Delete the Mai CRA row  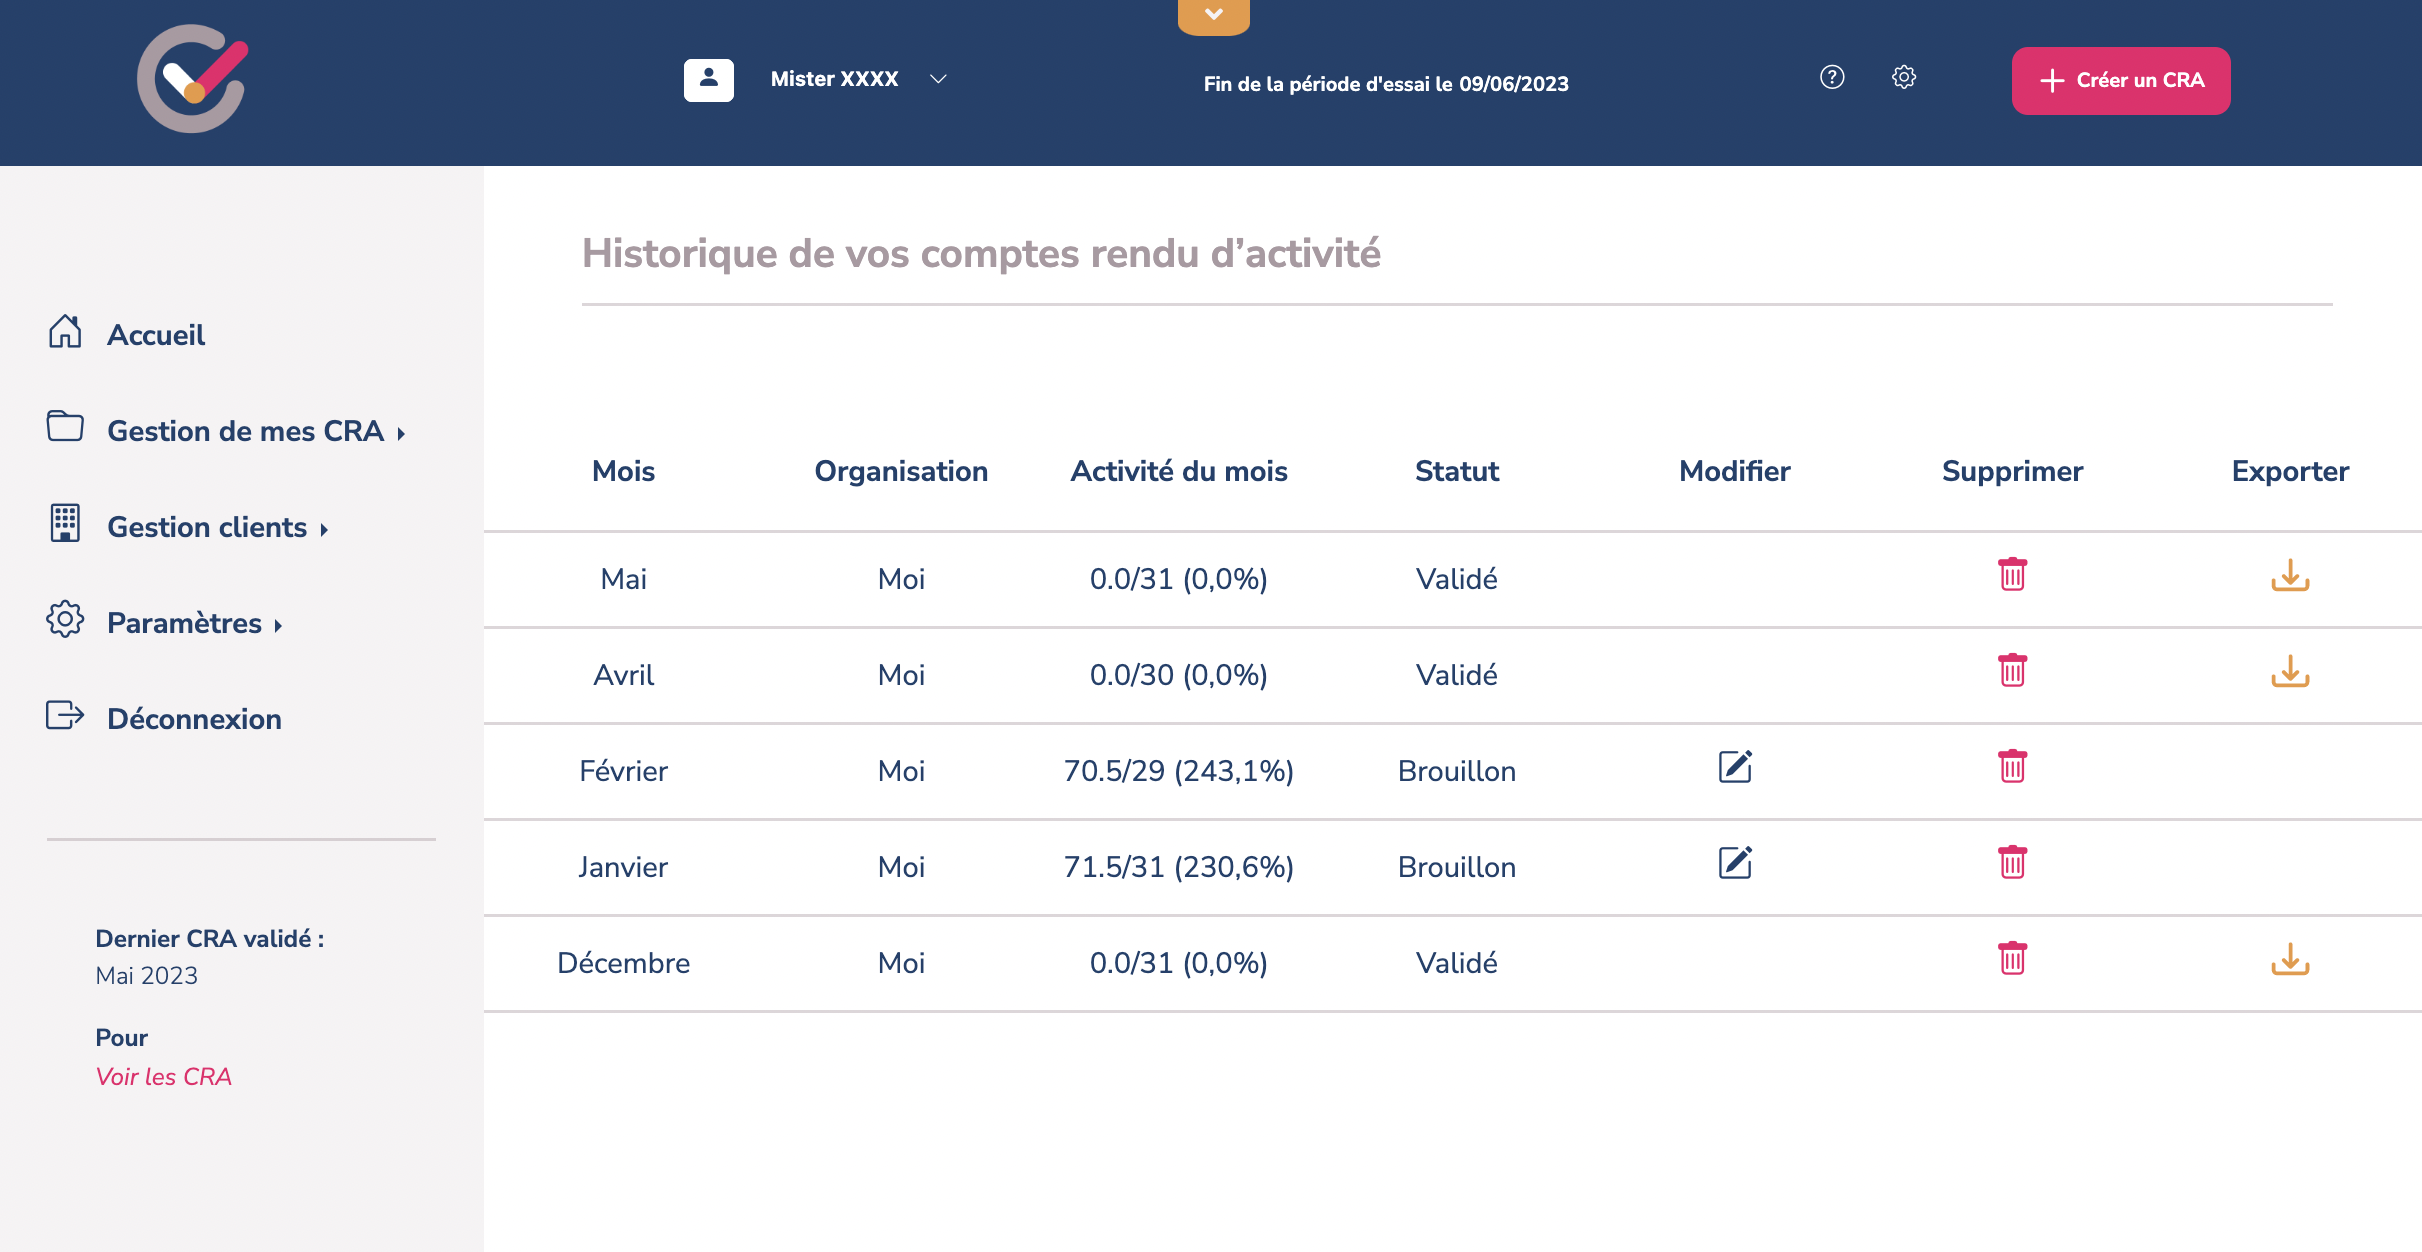(2012, 575)
